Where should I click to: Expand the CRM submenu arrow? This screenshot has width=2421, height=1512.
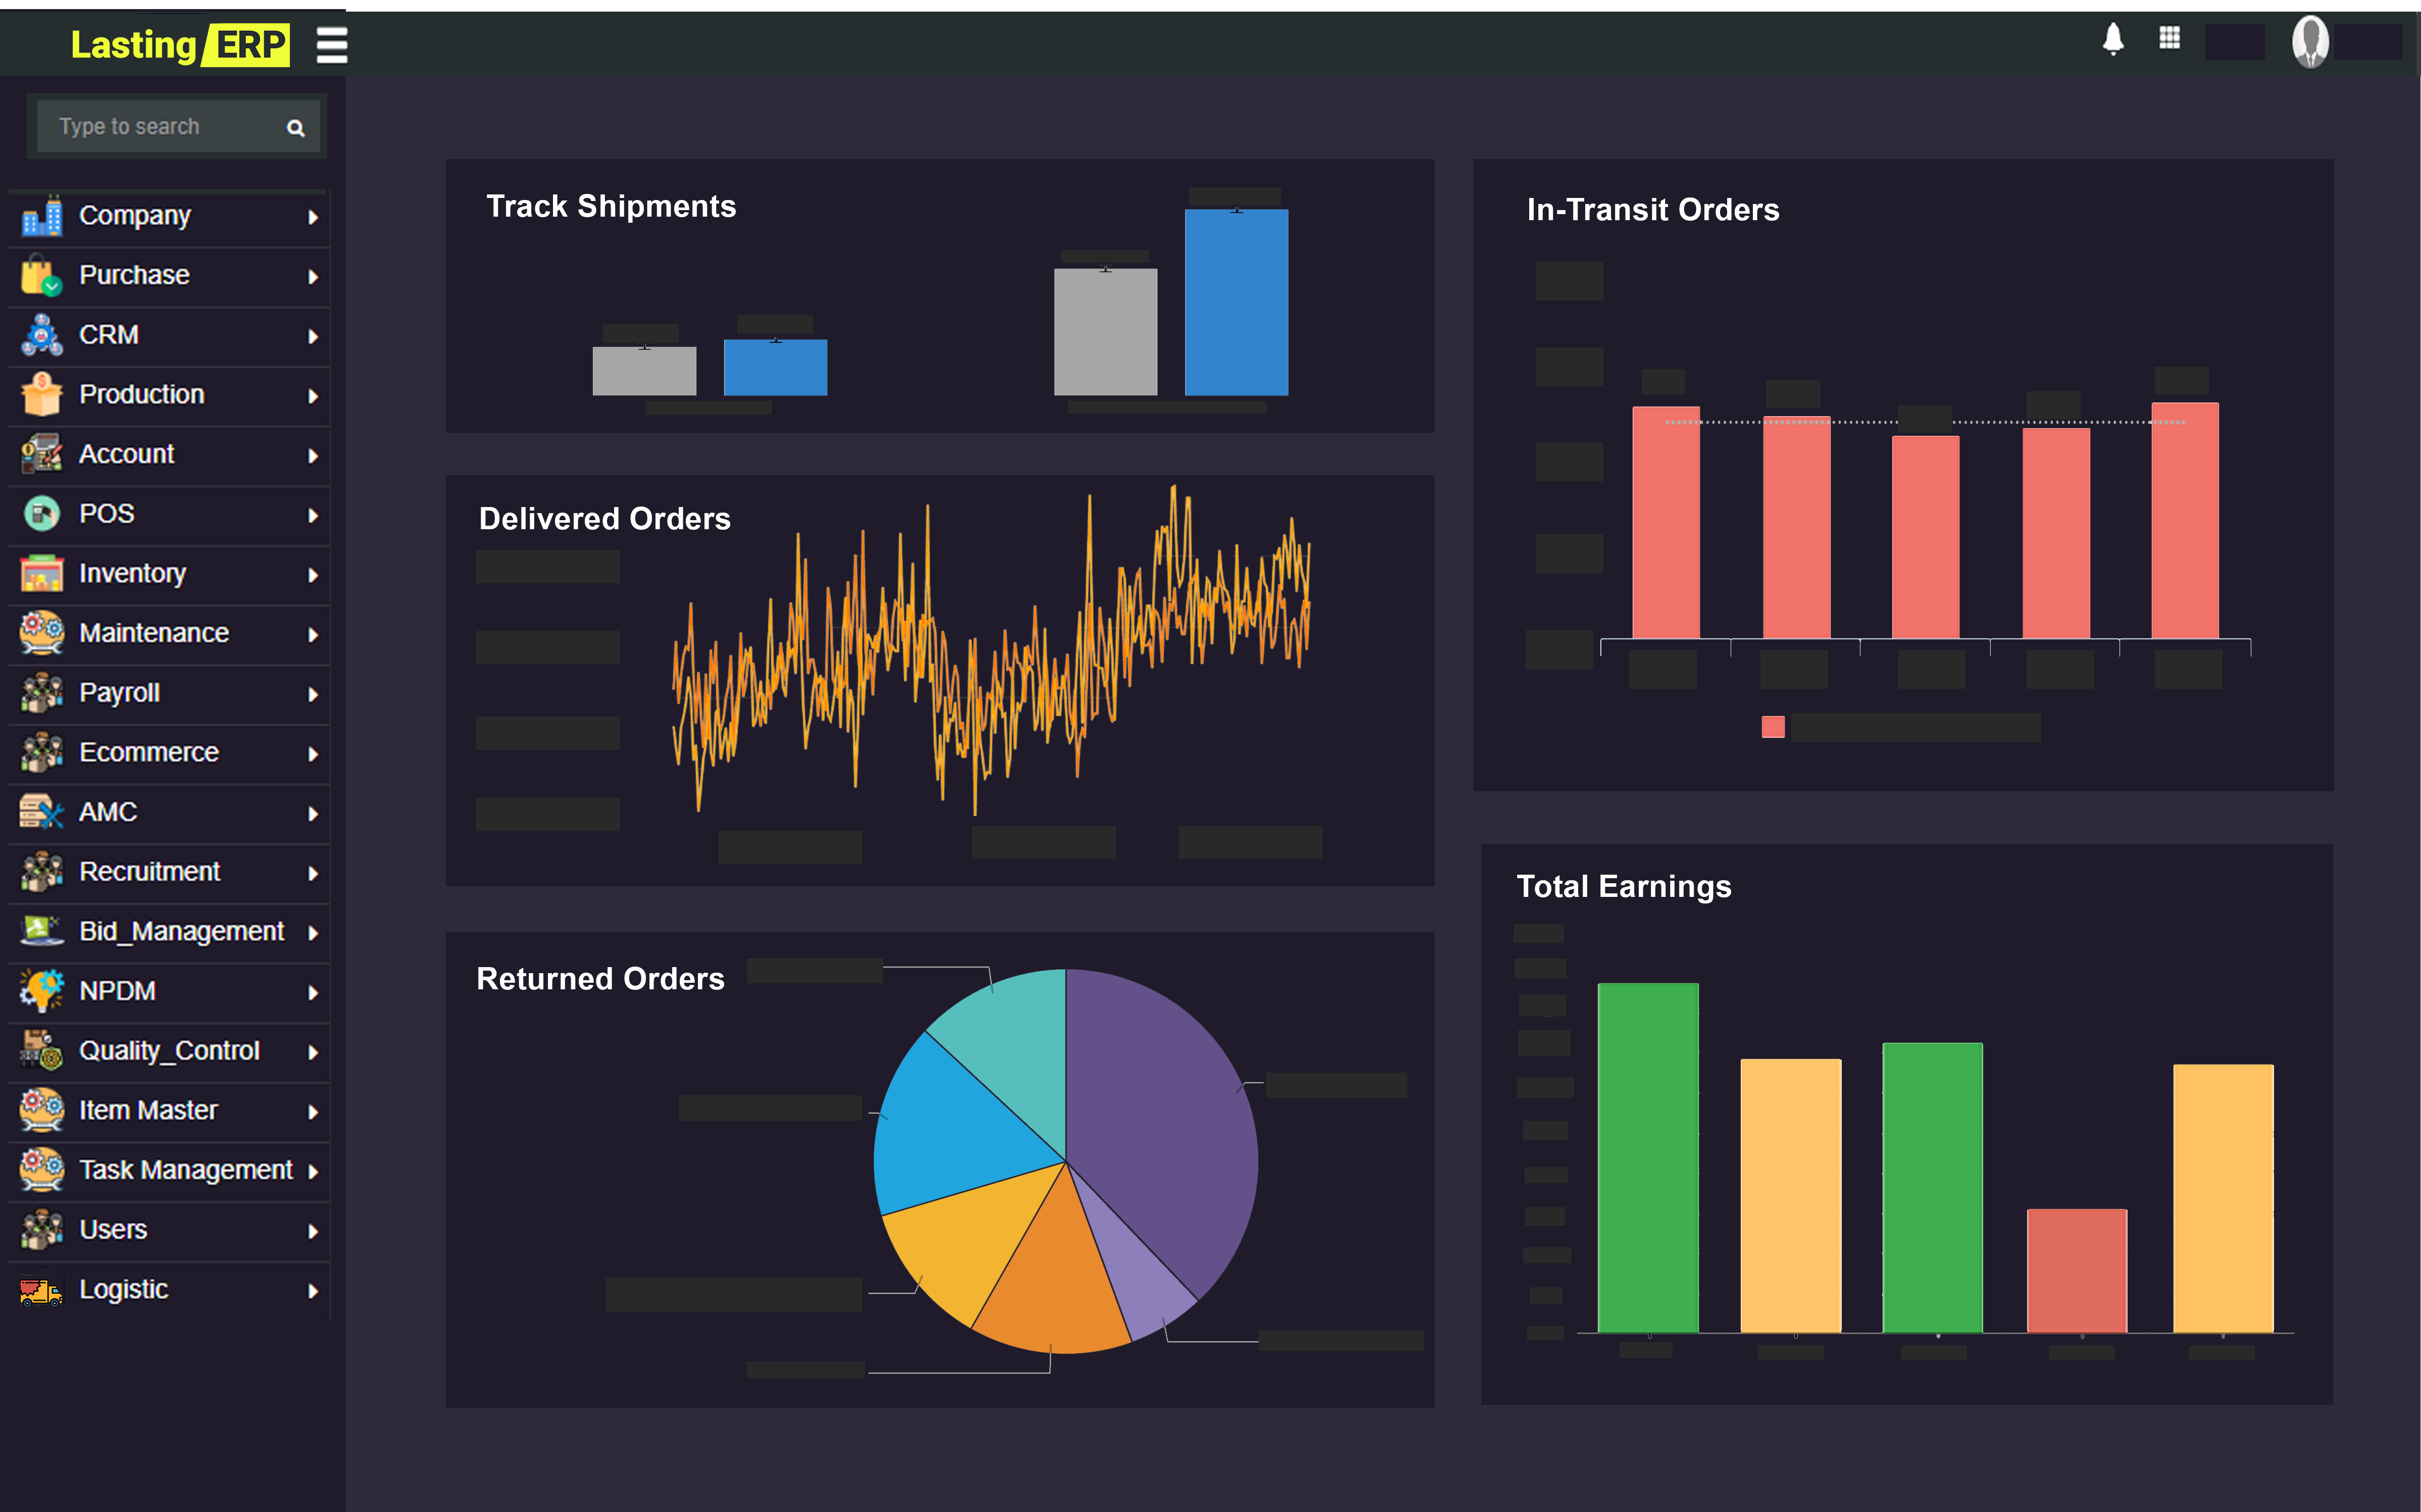[313, 337]
